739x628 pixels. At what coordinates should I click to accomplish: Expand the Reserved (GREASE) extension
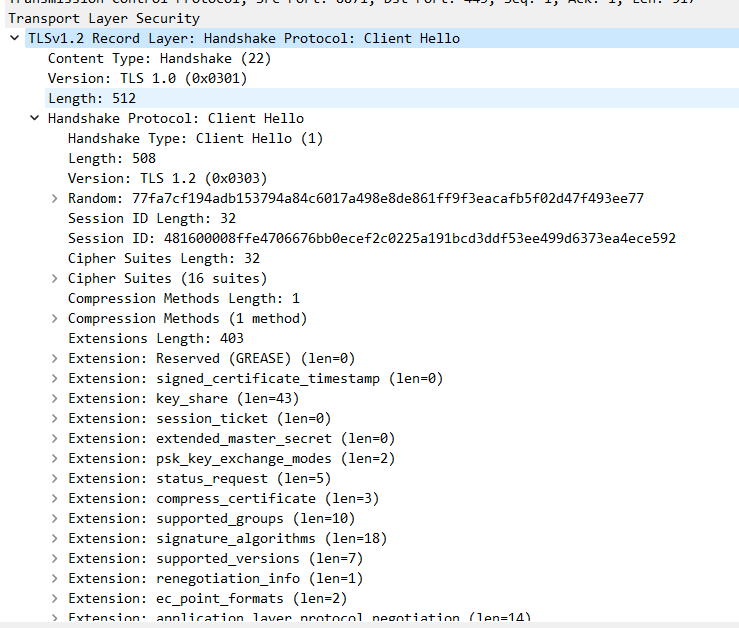pyautogui.click(x=55, y=358)
